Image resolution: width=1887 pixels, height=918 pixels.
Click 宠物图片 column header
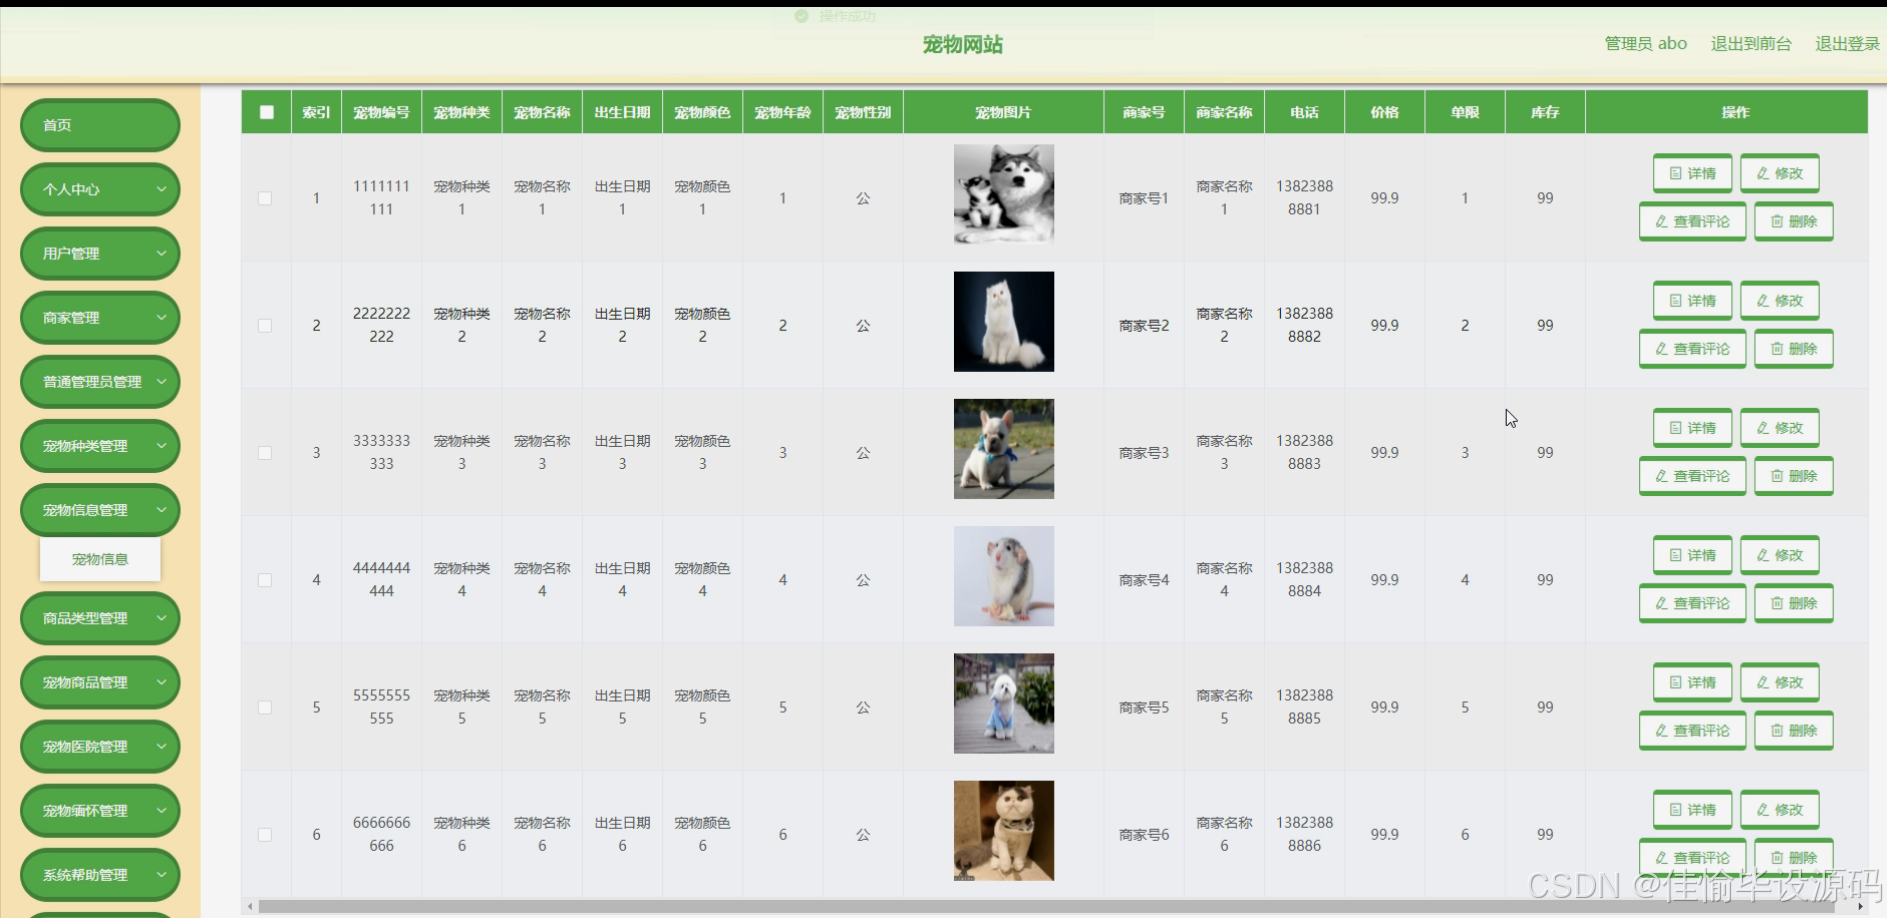(1003, 112)
